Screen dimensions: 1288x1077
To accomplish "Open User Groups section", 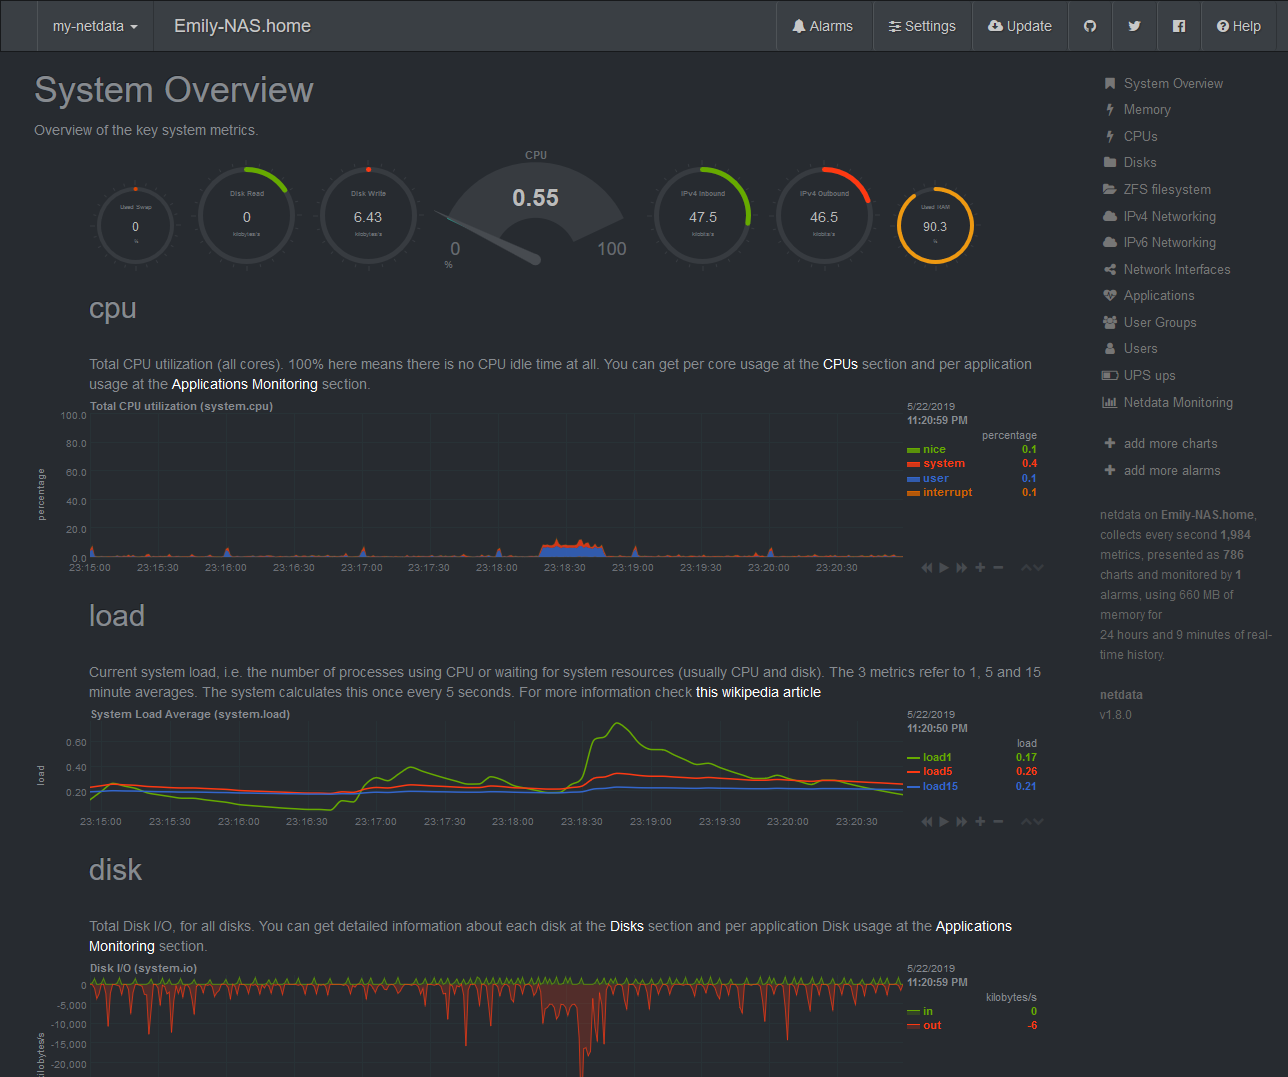I will 1159,322.
